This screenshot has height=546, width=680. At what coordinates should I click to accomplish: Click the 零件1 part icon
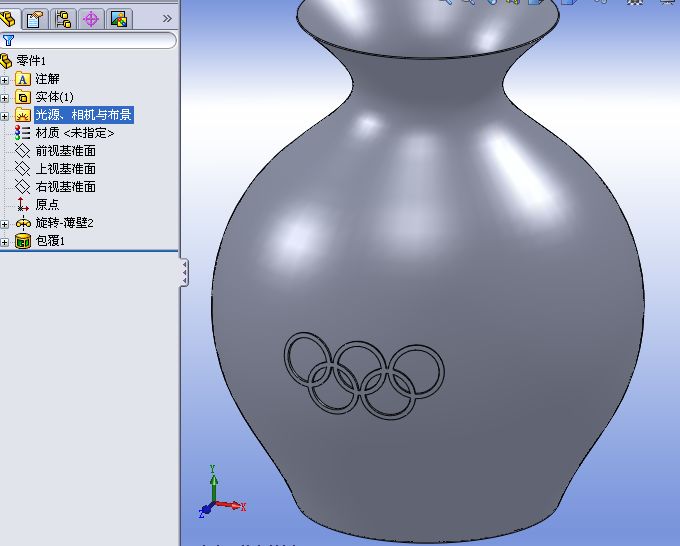[6, 61]
